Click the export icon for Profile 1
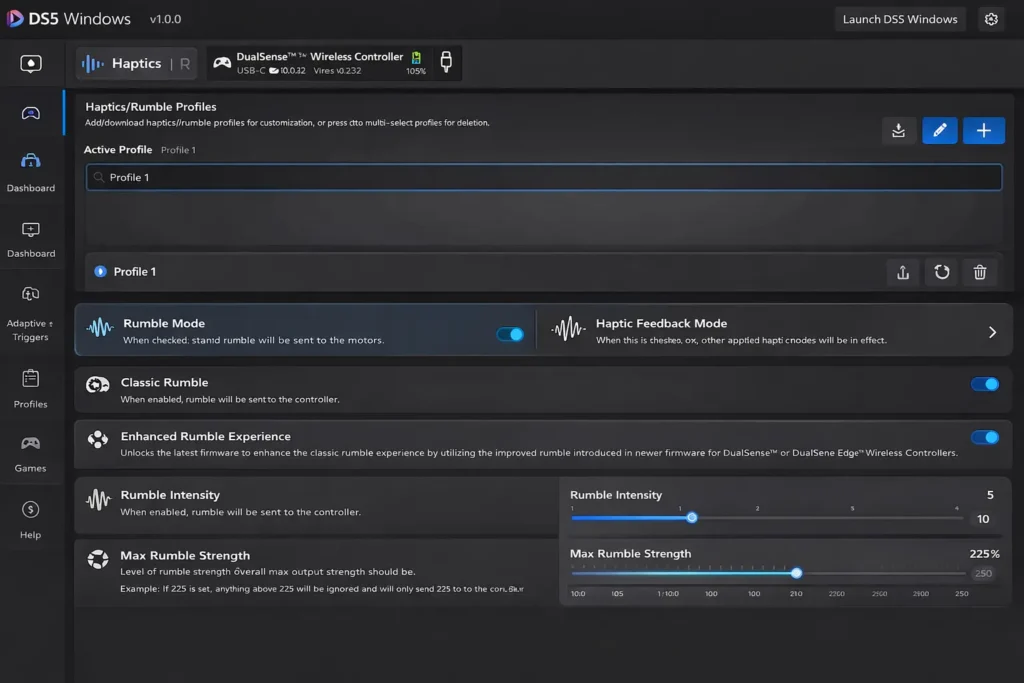1024x683 pixels. pyautogui.click(x=902, y=272)
